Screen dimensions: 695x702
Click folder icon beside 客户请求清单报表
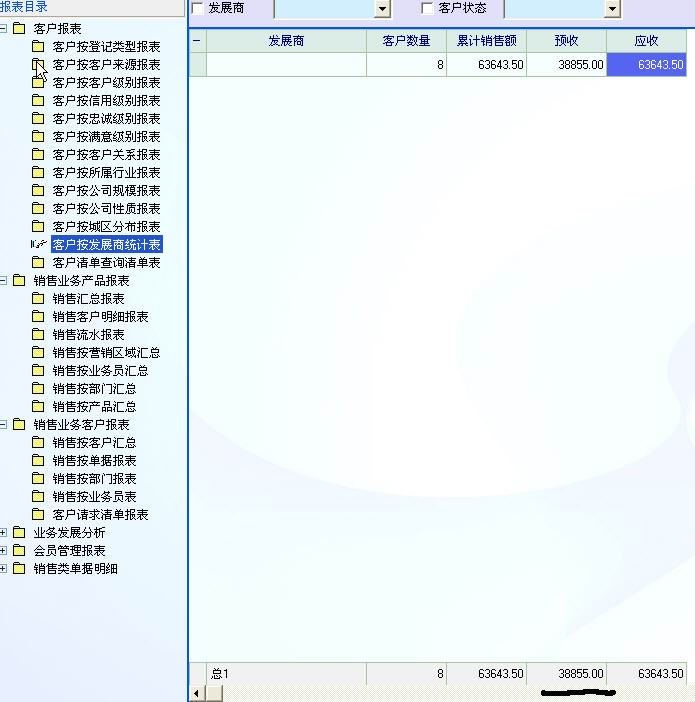(38, 515)
